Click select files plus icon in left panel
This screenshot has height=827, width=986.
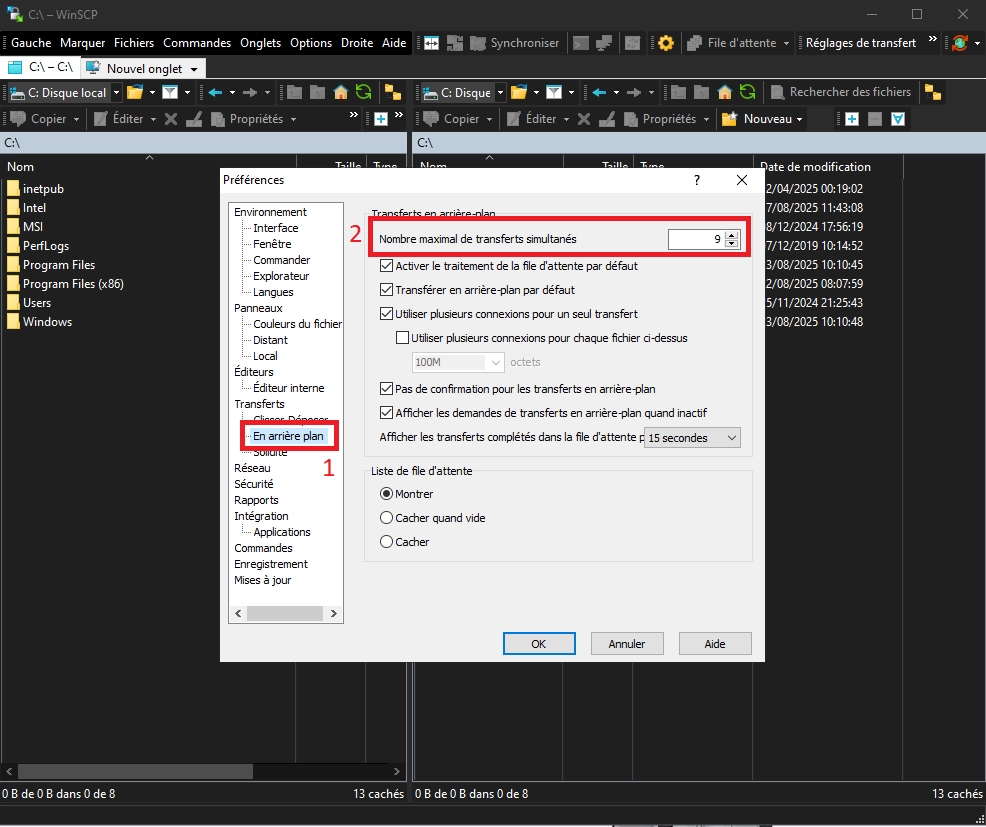380,119
